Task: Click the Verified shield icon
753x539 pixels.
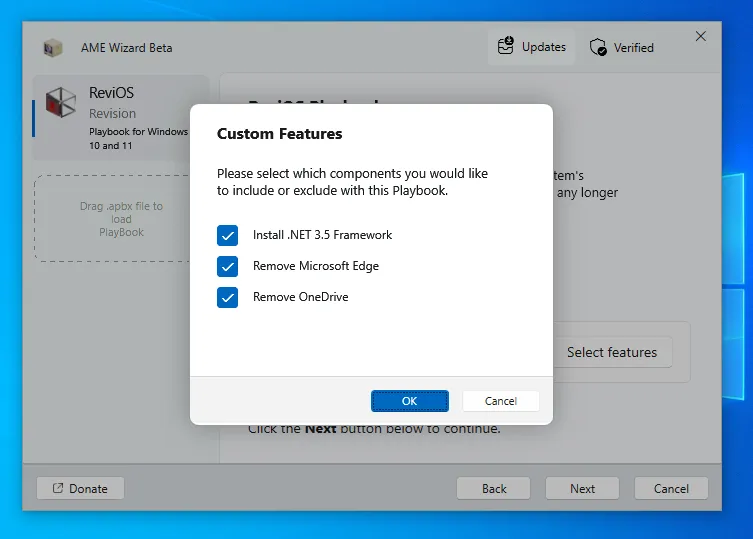Action: [x=598, y=47]
